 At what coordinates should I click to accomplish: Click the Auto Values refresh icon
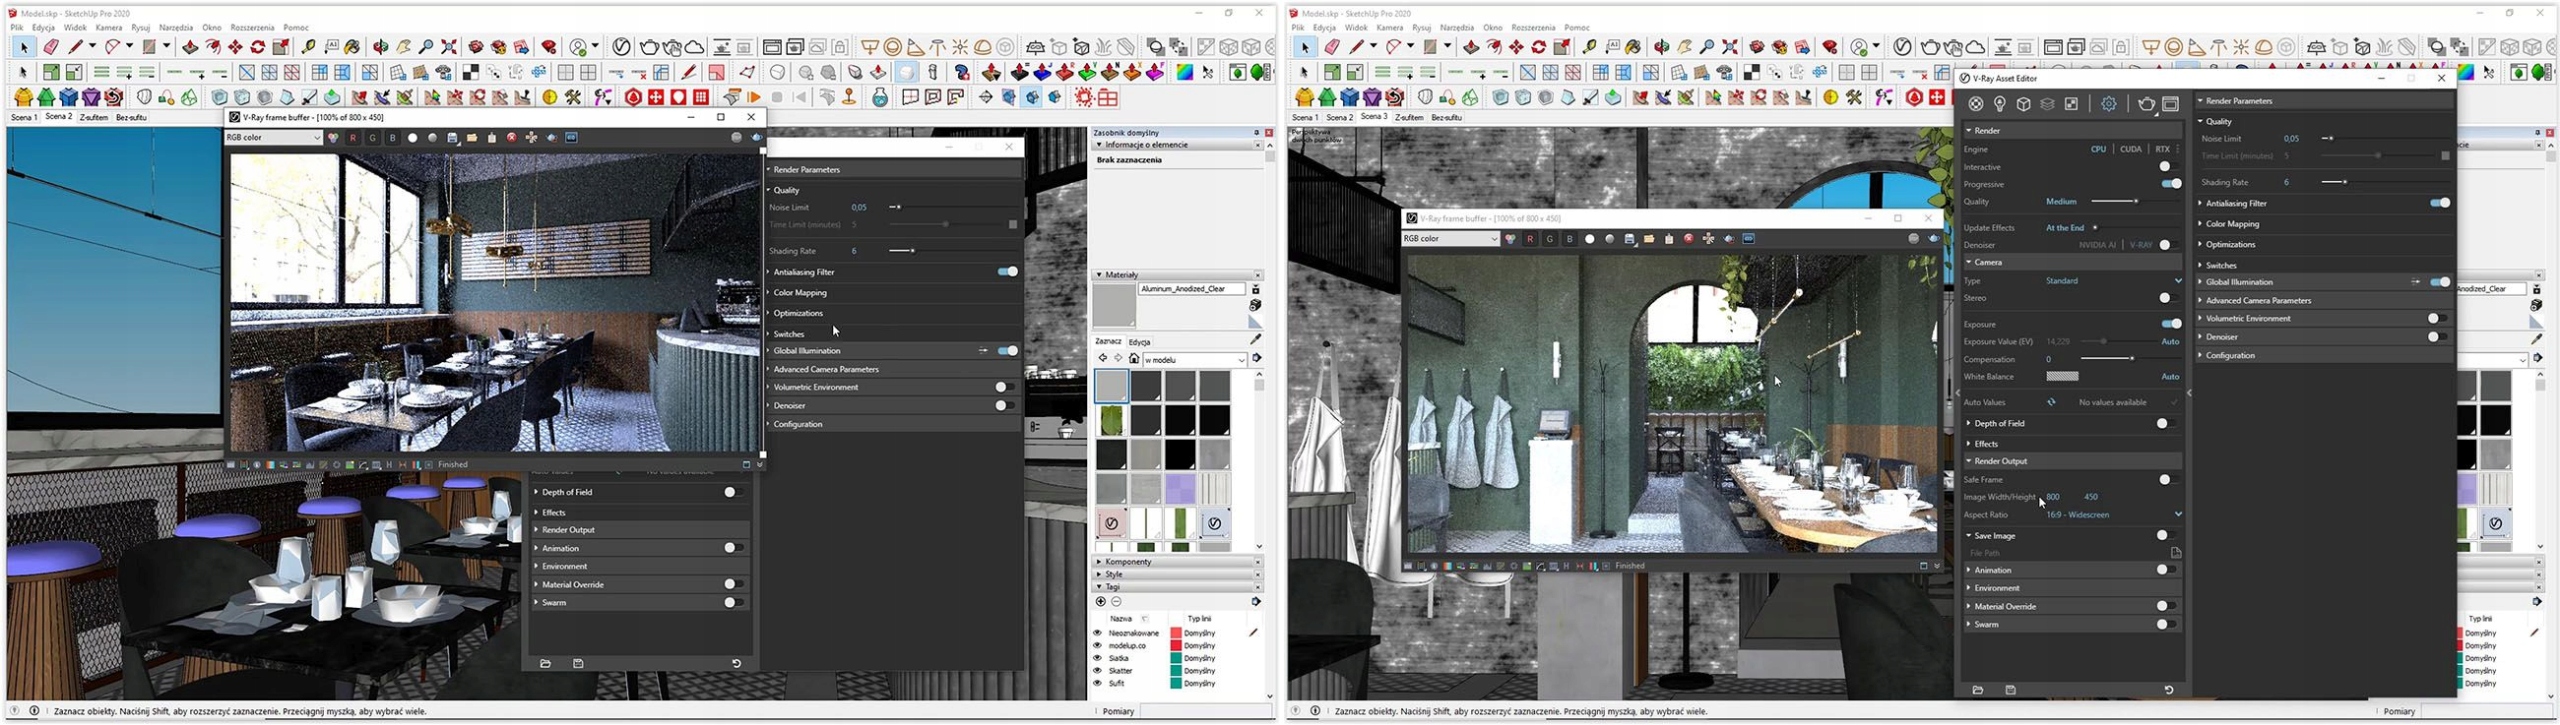(x=2051, y=402)
